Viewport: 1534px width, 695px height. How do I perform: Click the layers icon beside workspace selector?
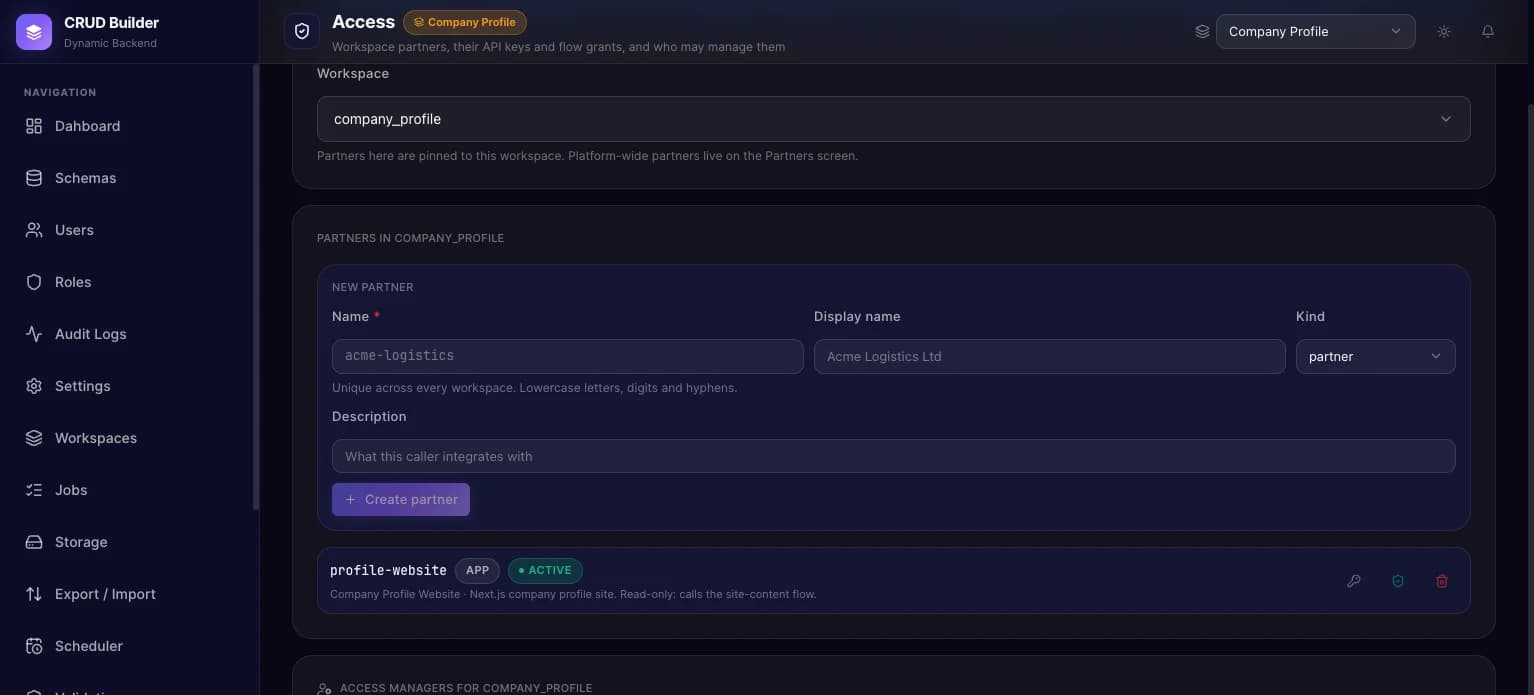[x=1202, y=31]
